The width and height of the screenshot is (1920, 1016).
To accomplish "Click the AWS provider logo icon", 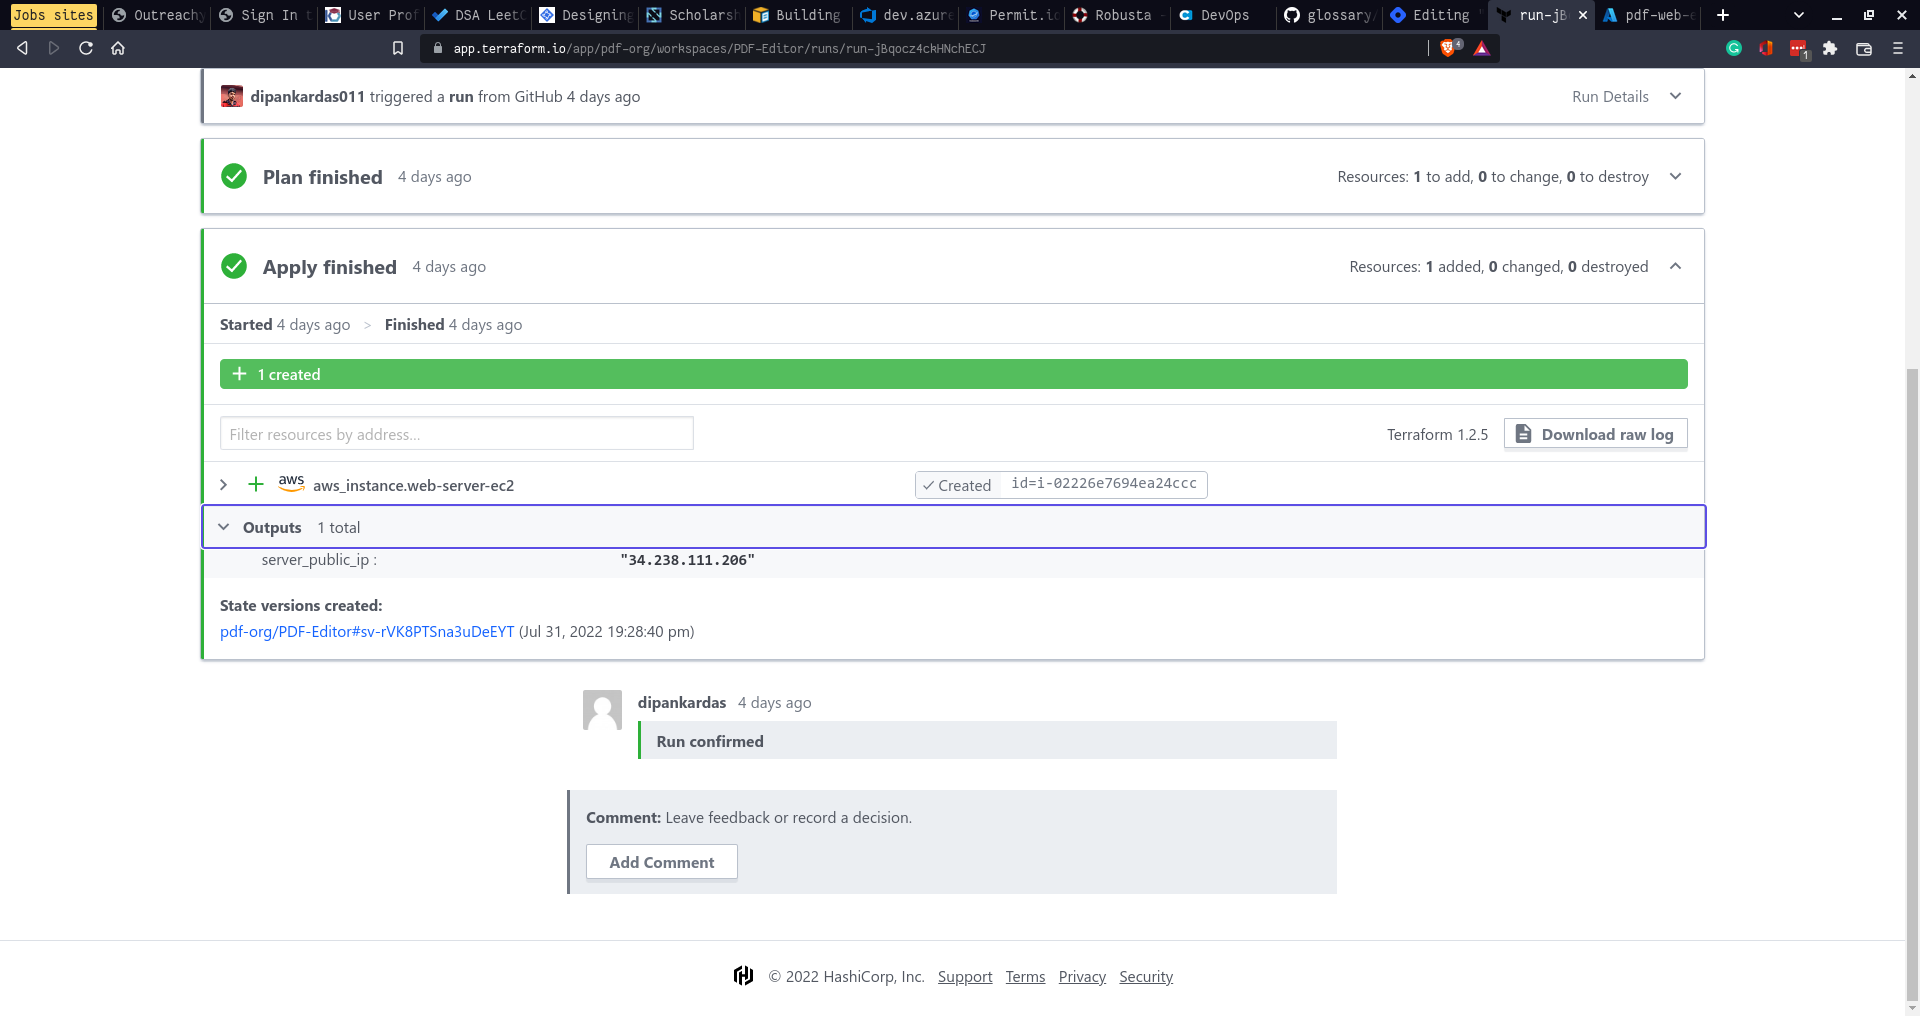I will 291,483.
